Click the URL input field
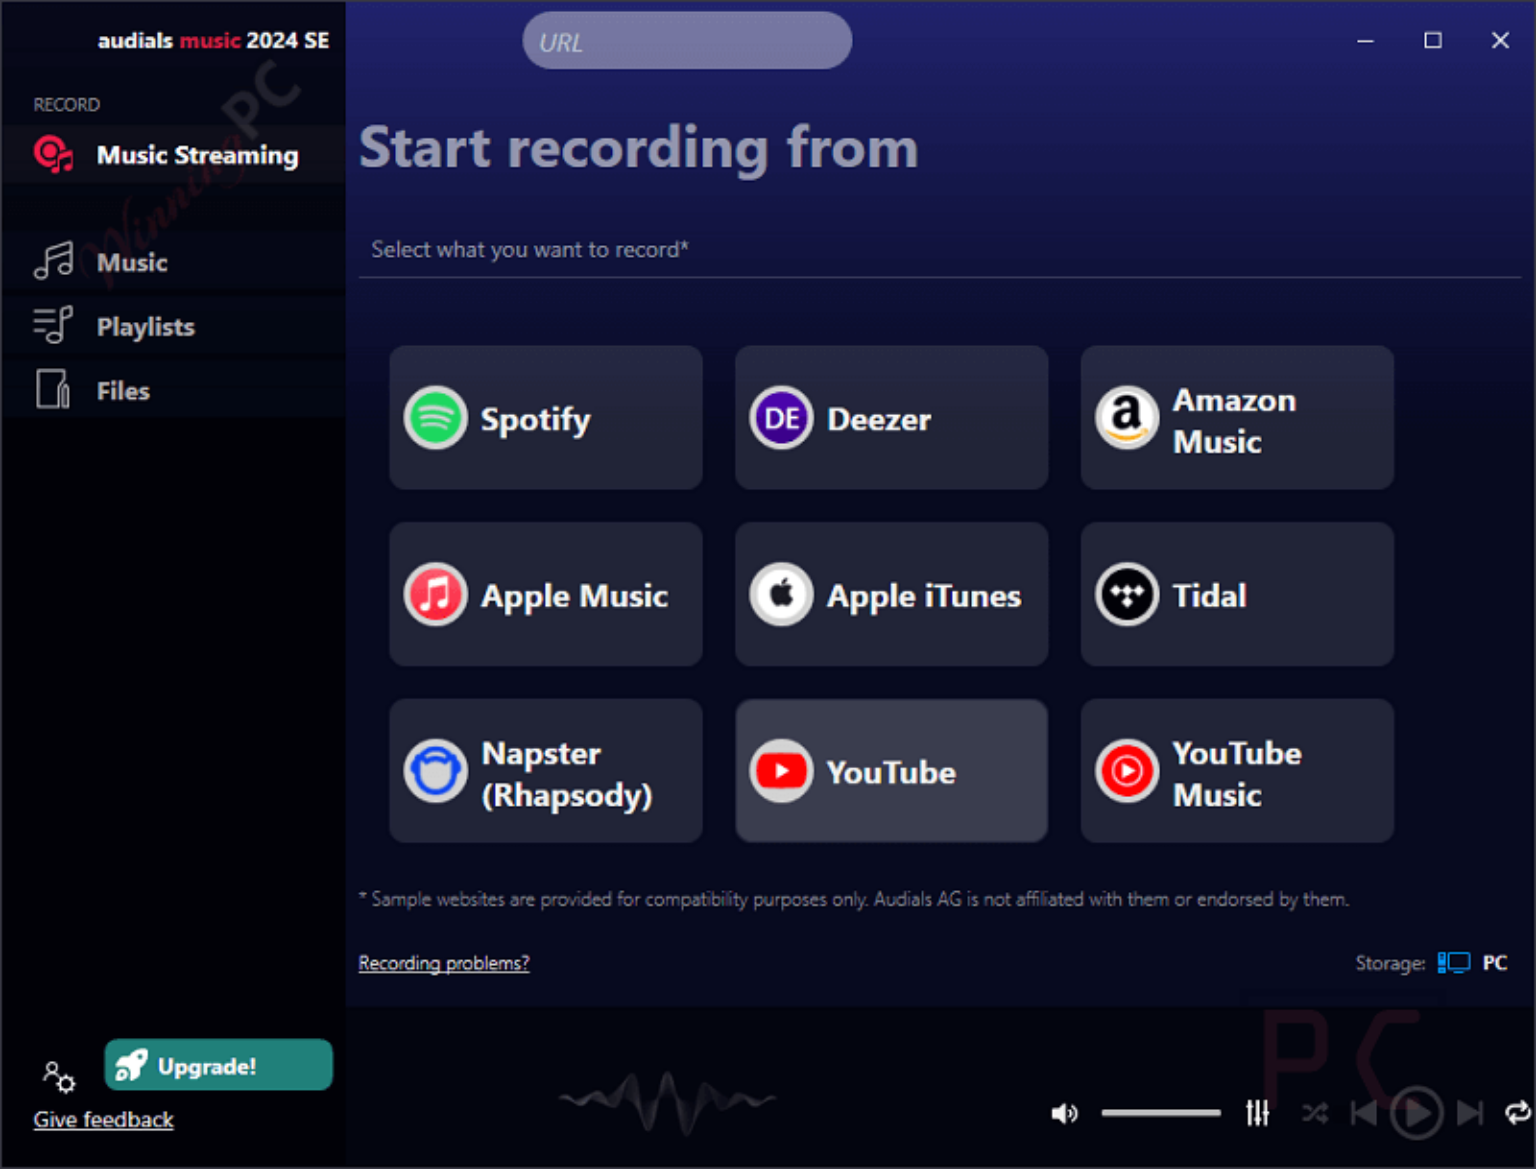Image resolution: width=1536 pixels, height=1169 pixels. 687,41
